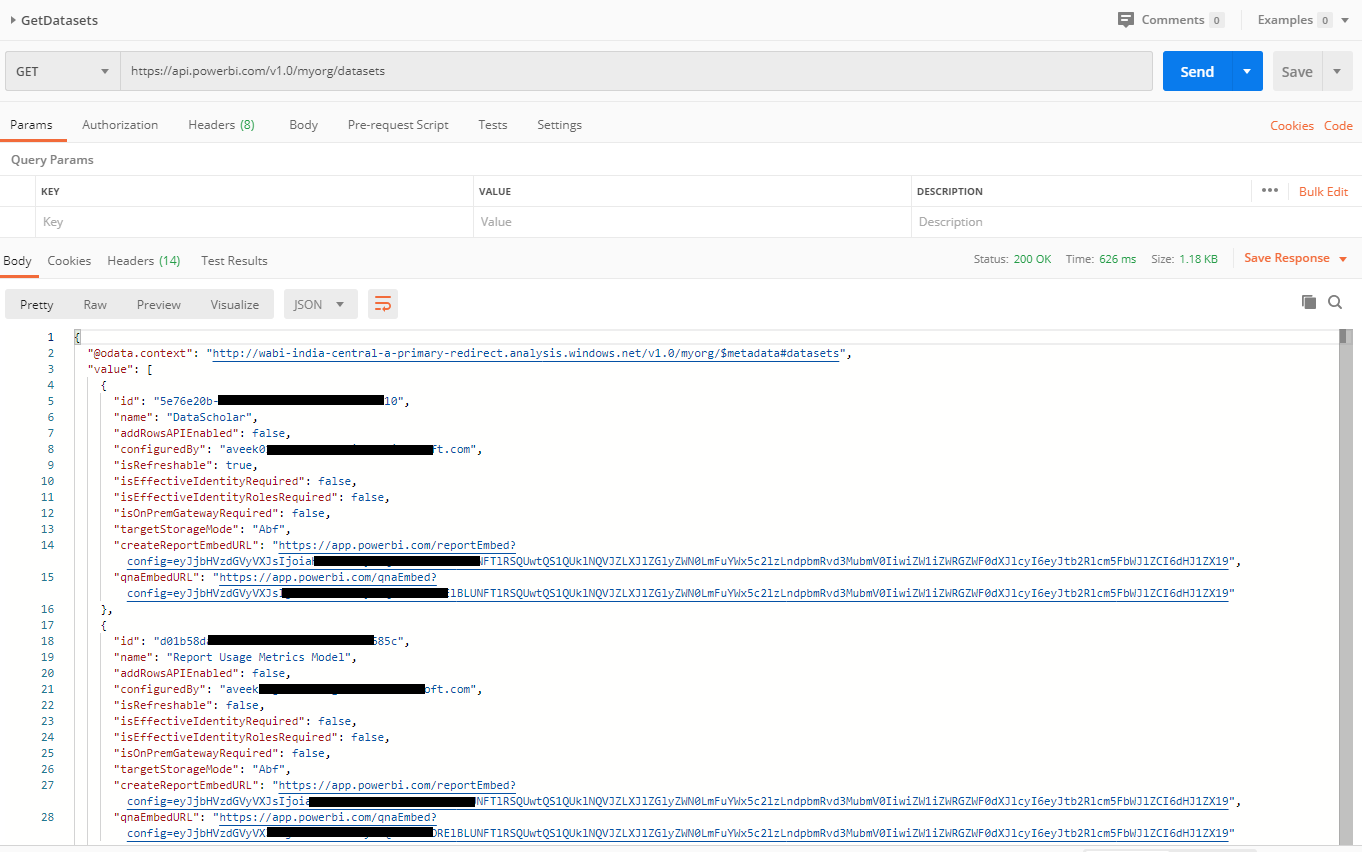Open the response Headers (14) tab
This screenshot has width=1362, height=852.
tap(144, 261)
